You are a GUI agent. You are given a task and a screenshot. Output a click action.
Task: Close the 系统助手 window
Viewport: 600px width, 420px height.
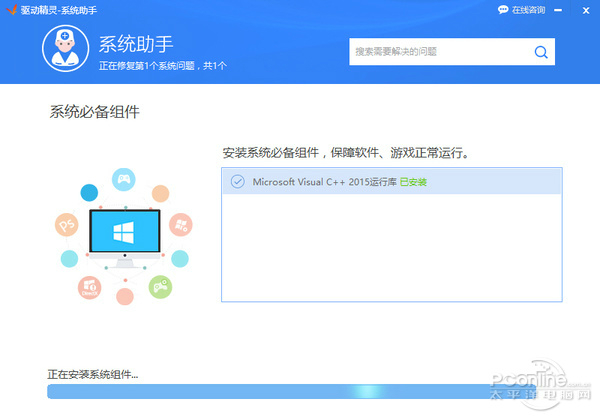(586, 10)
